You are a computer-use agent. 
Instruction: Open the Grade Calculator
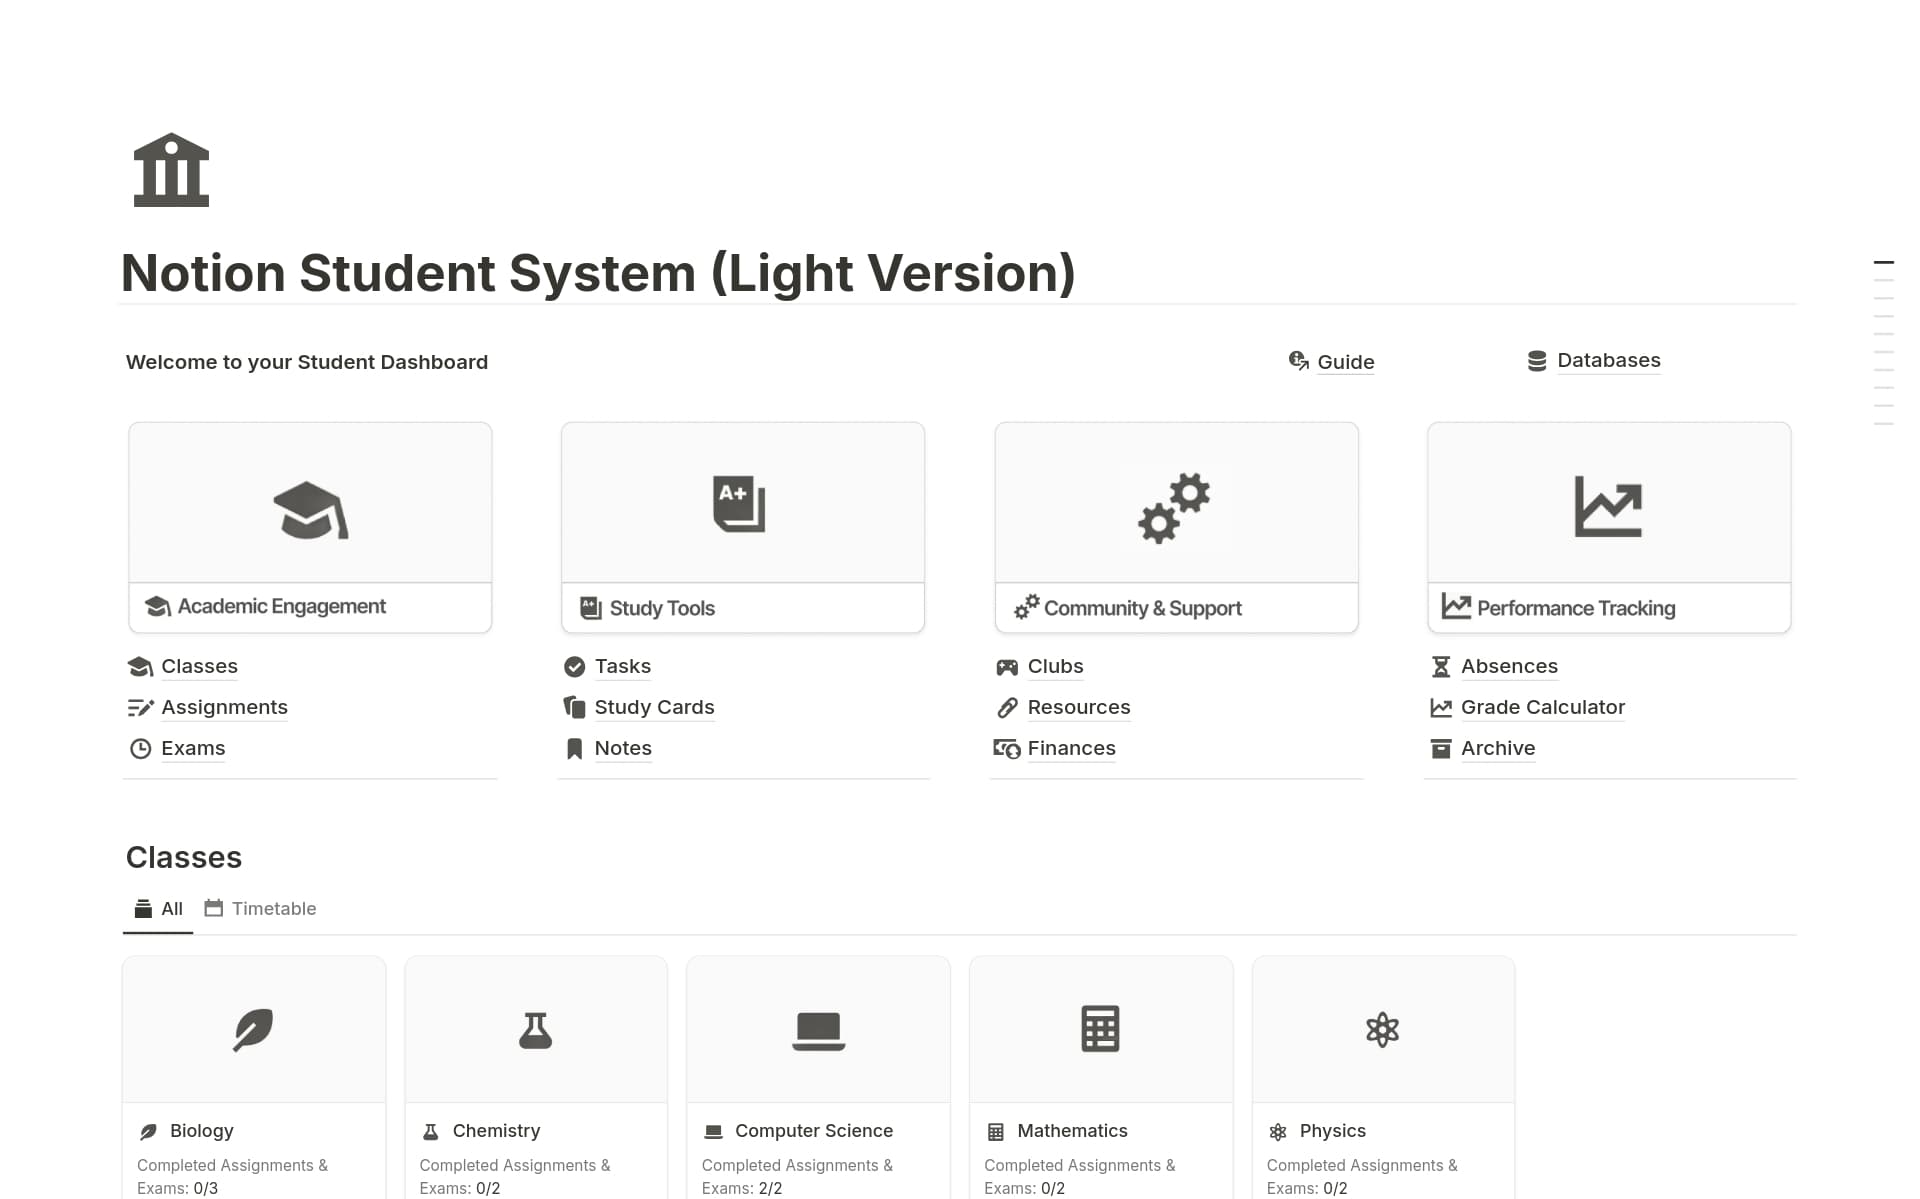[1543, 707]
